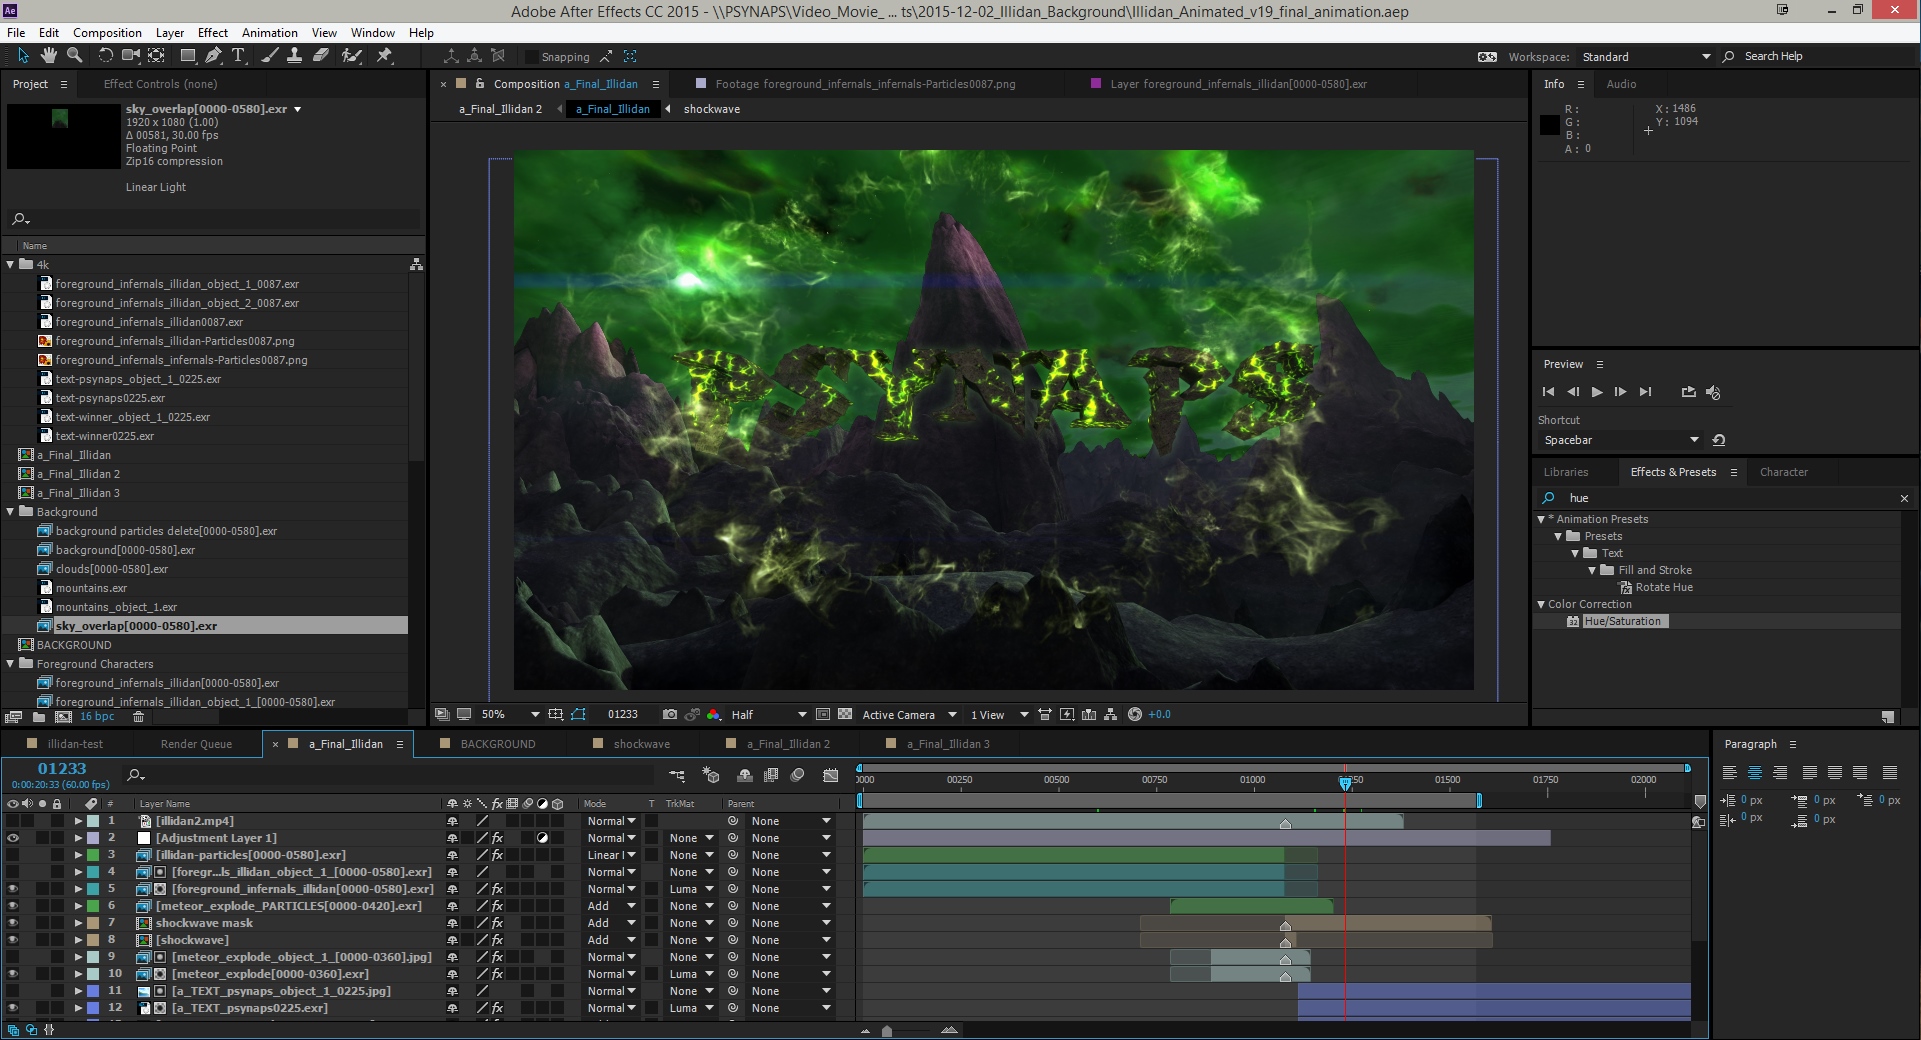The height and width of the screenshot is (1040, 1921).
Task: Clear the hue search in Effects & Presets
Action: [x=1904, y=498]
